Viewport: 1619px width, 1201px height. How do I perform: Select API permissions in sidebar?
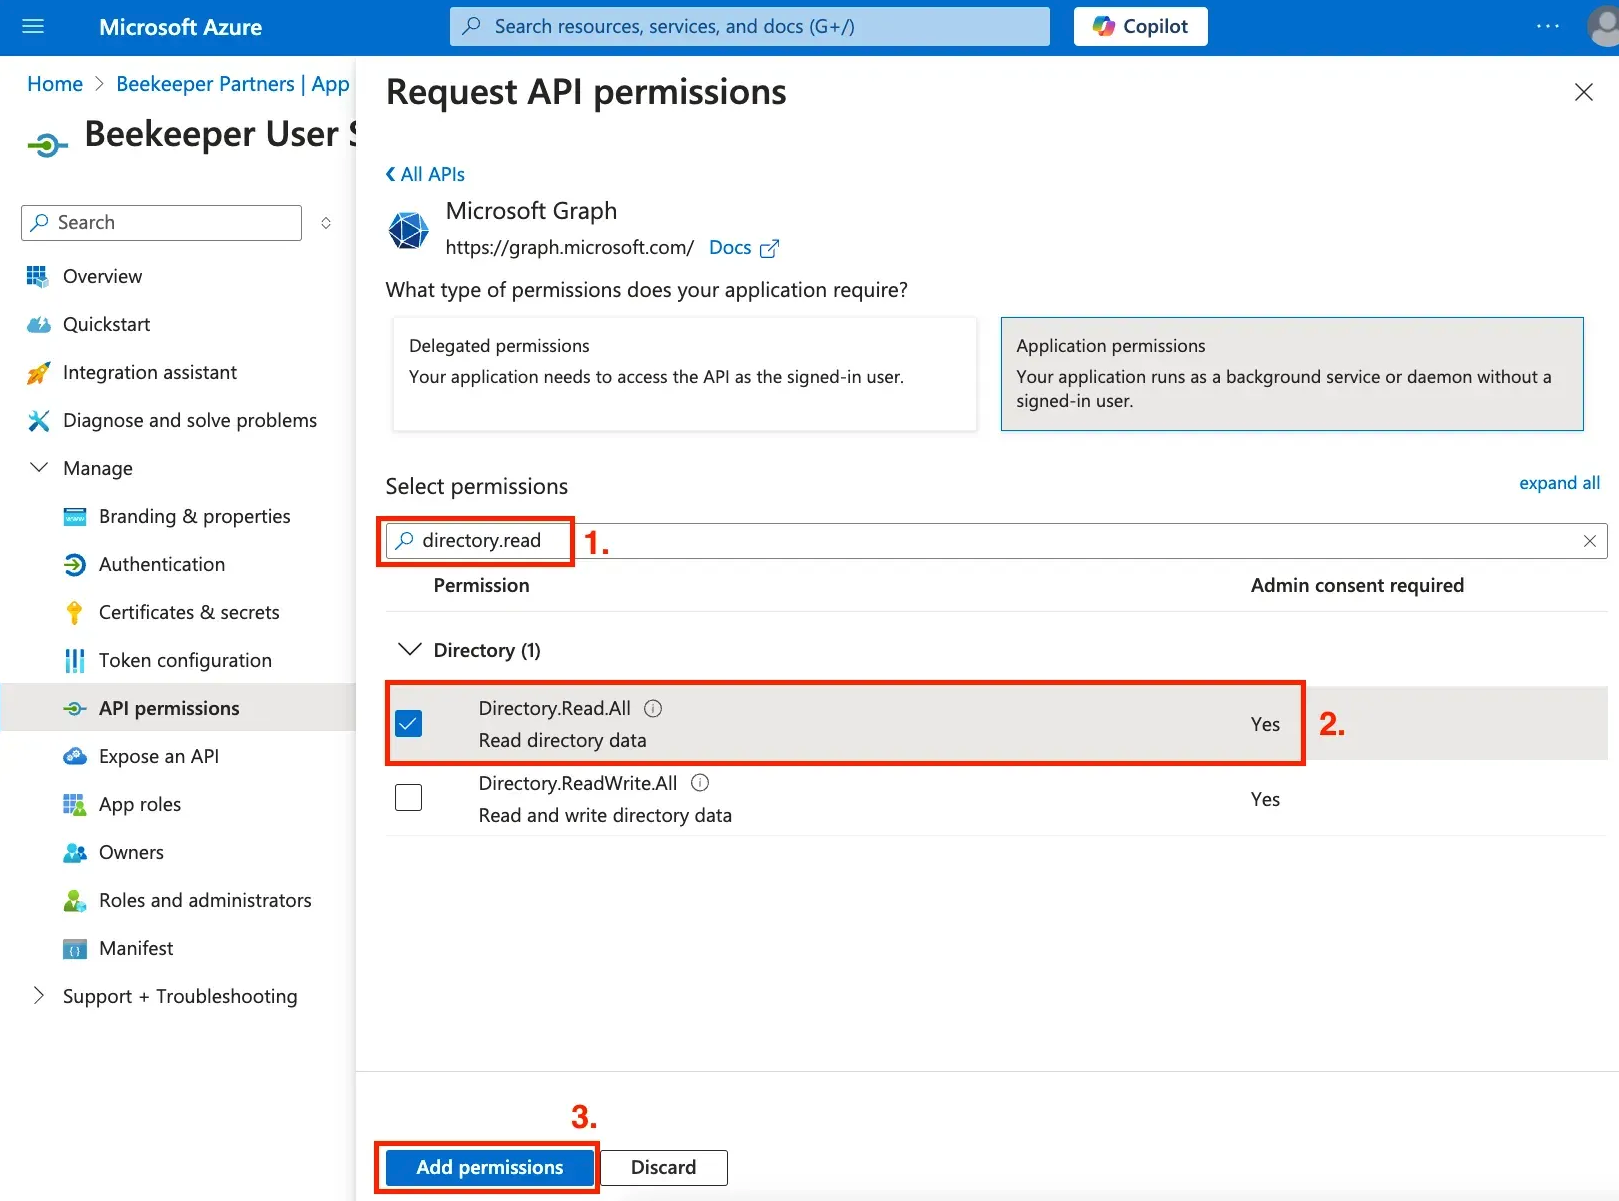tap(178, 708)
